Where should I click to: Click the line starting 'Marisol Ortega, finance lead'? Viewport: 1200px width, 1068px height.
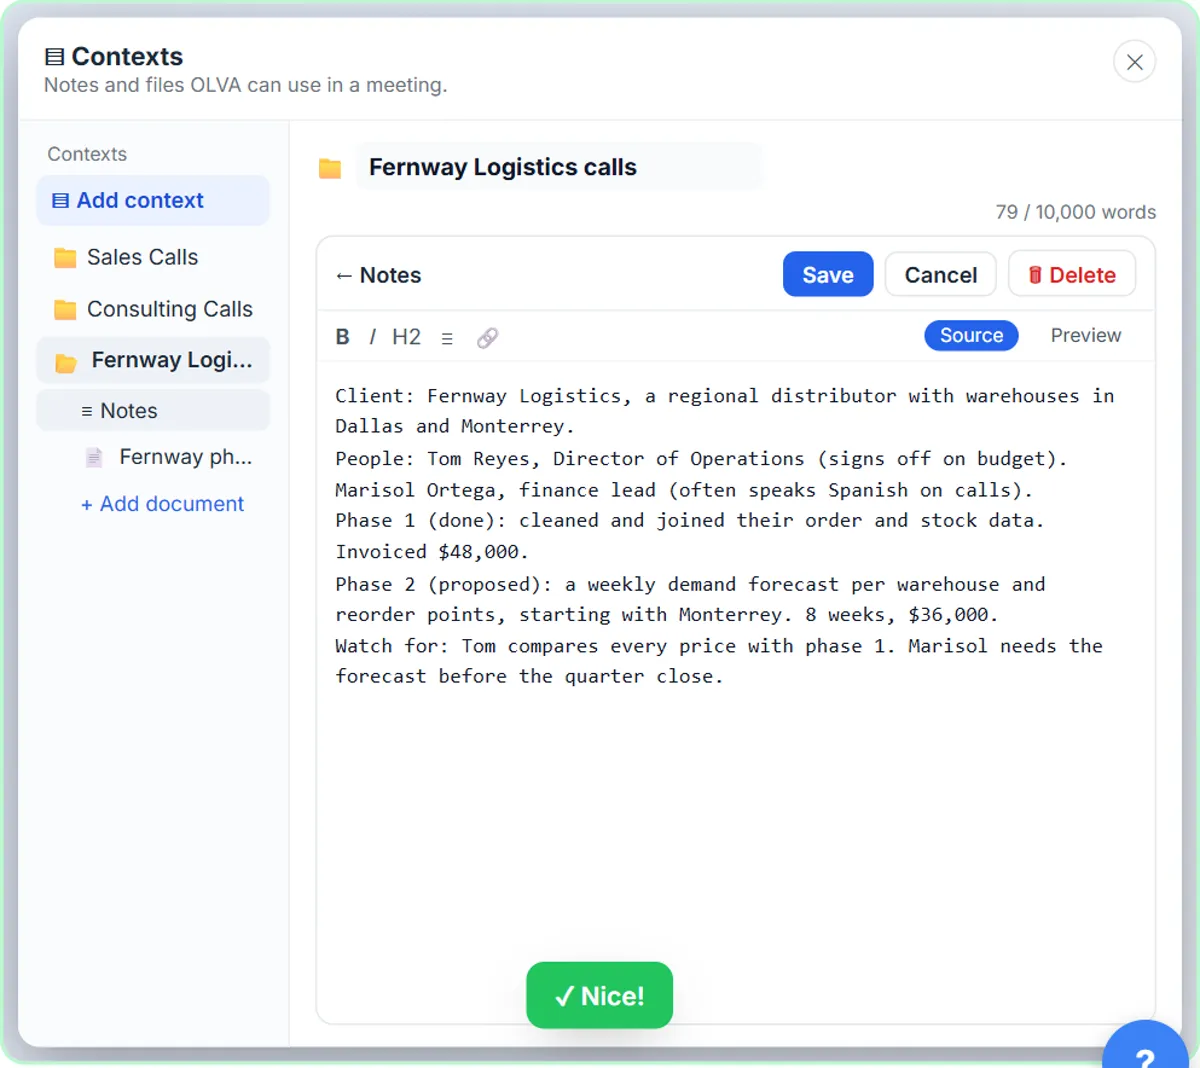point(683,490)
